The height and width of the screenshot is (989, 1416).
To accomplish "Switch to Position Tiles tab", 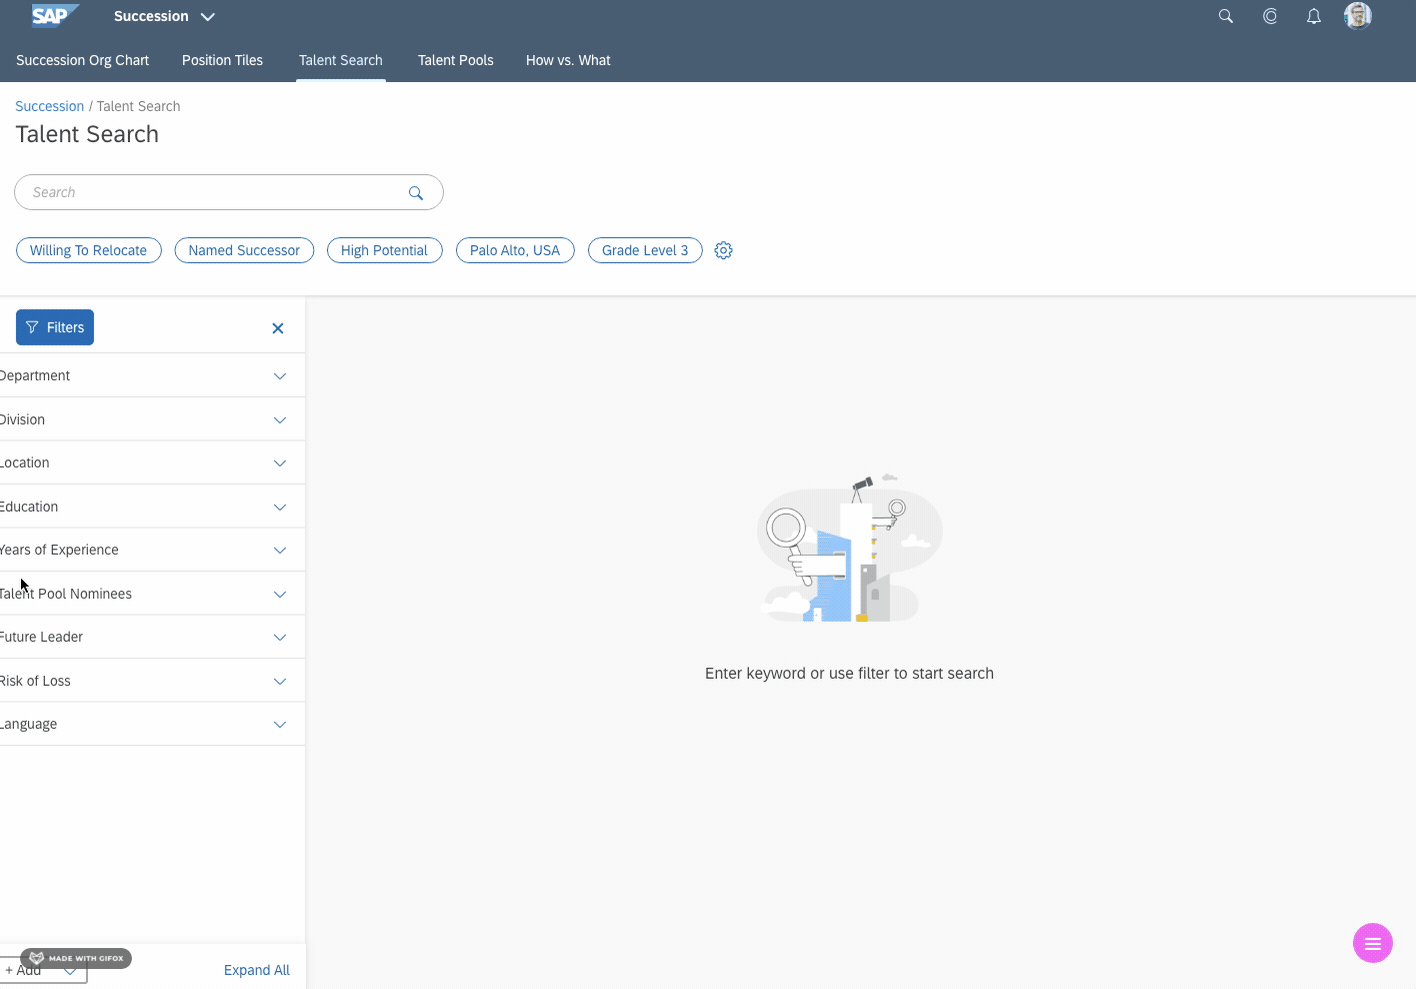I will click(222, 60).
